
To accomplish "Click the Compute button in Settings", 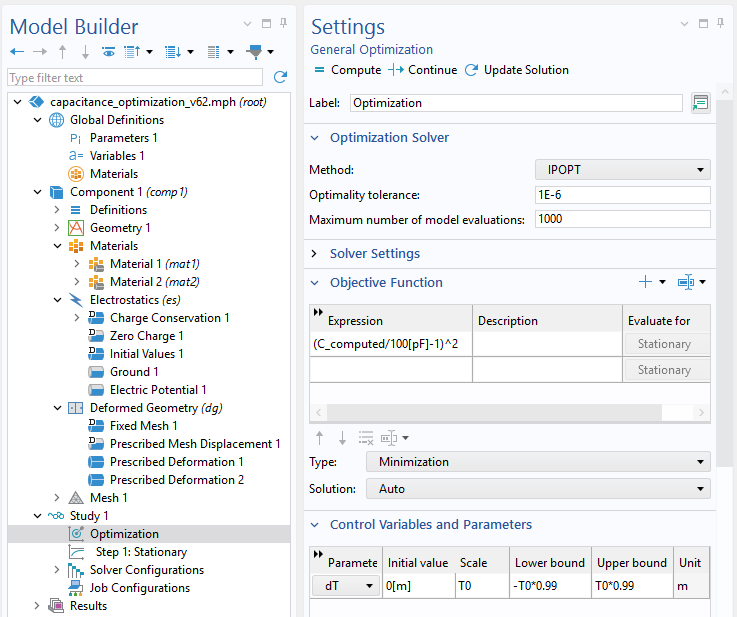I will point(347,70).
